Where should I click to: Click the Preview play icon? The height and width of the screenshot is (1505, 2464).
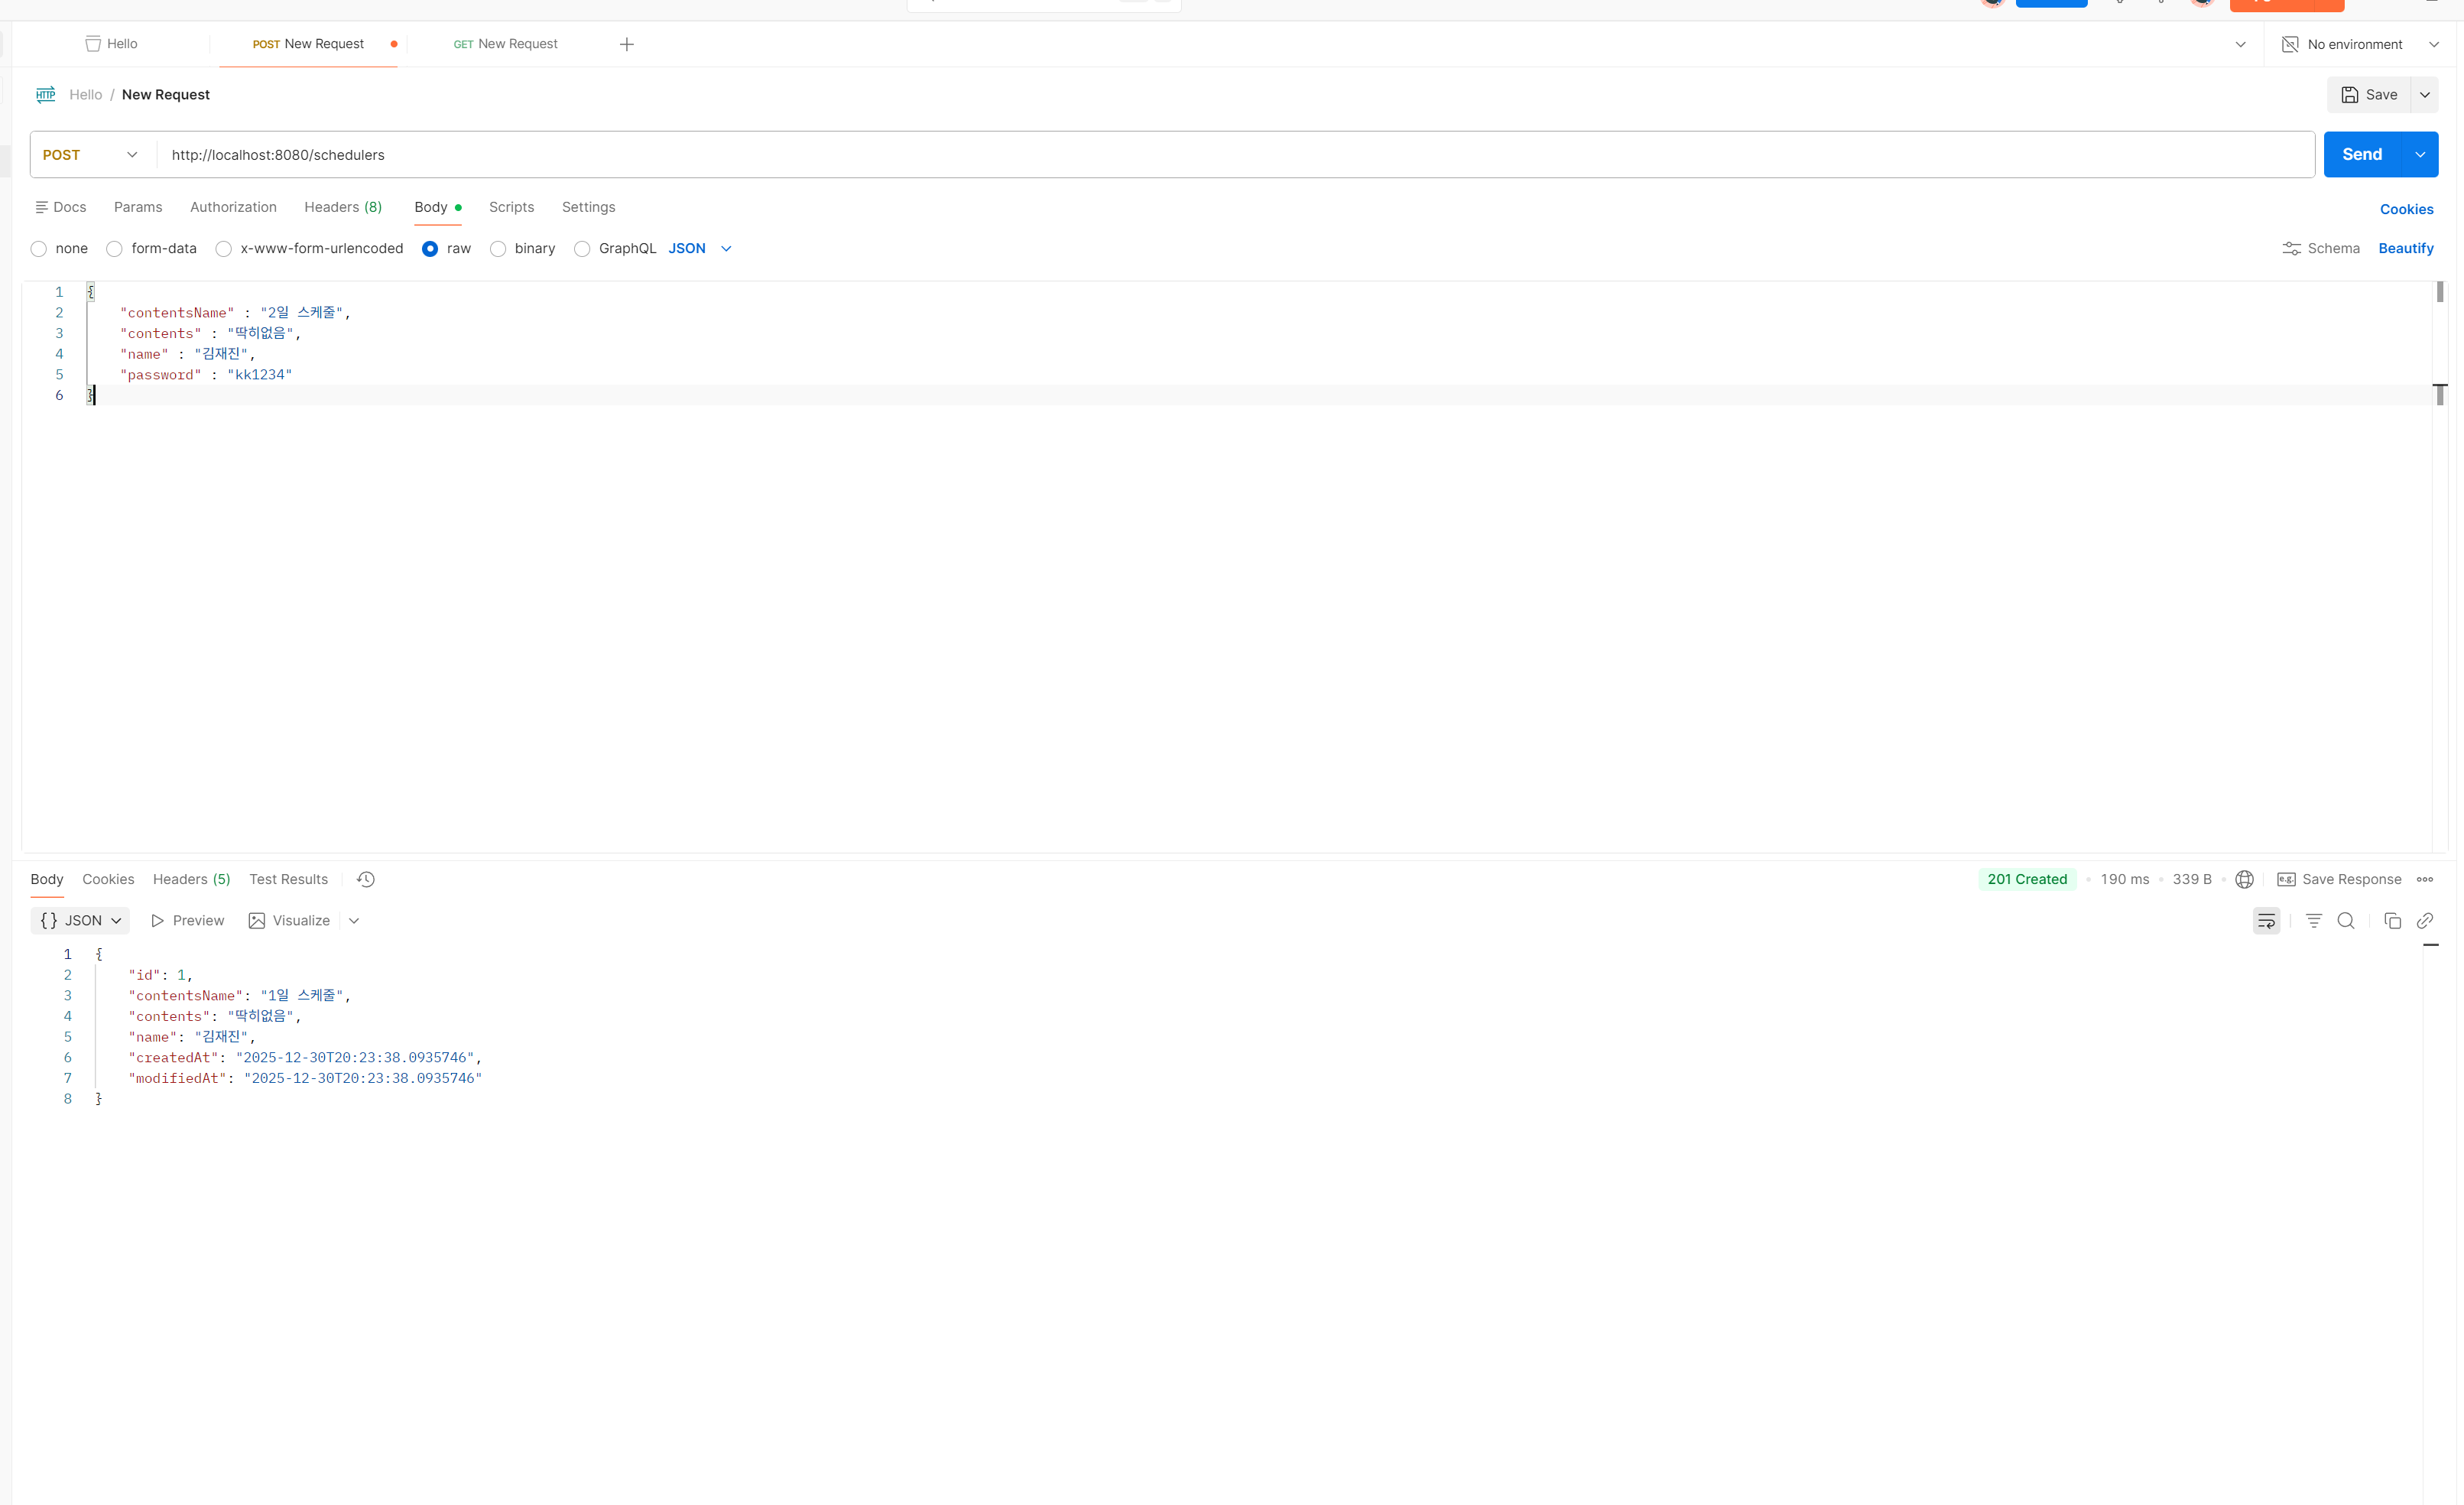point(157,921)
